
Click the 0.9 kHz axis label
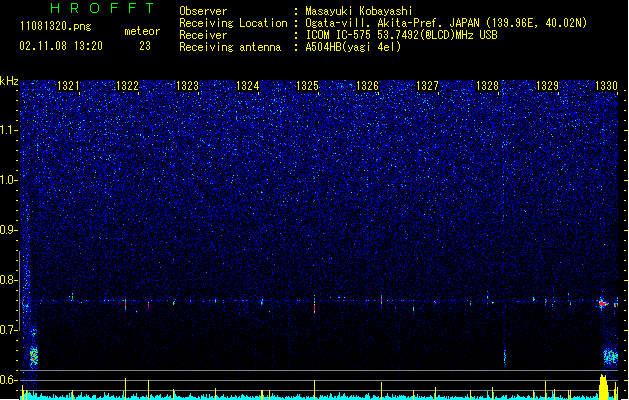tap(9, 230)
